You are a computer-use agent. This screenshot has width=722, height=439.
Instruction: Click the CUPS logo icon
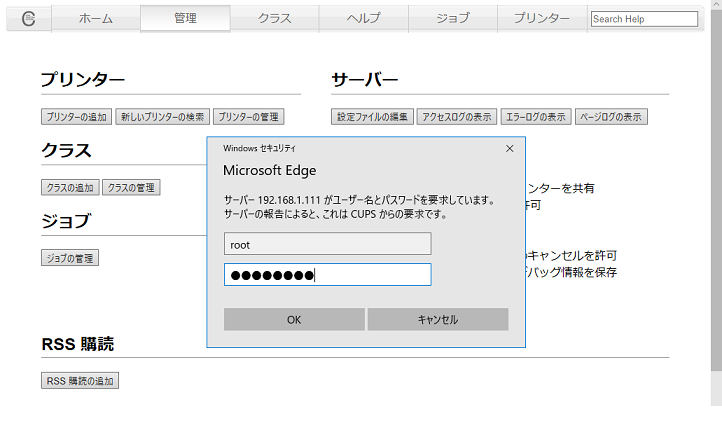[29, 18]
